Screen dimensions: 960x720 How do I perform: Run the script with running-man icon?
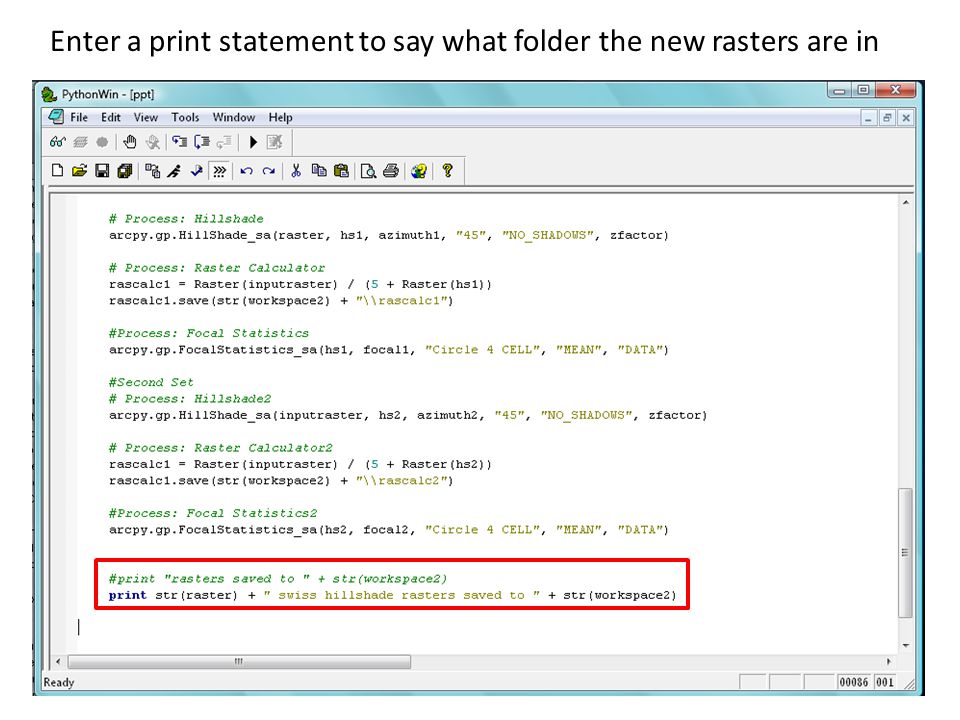click(174, 171)
